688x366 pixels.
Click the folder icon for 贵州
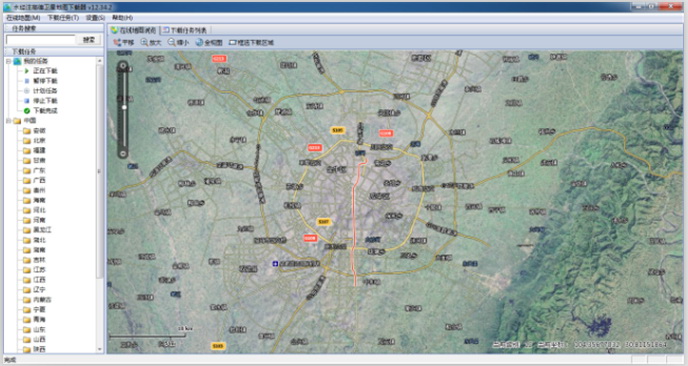click(x=27, y=190)
